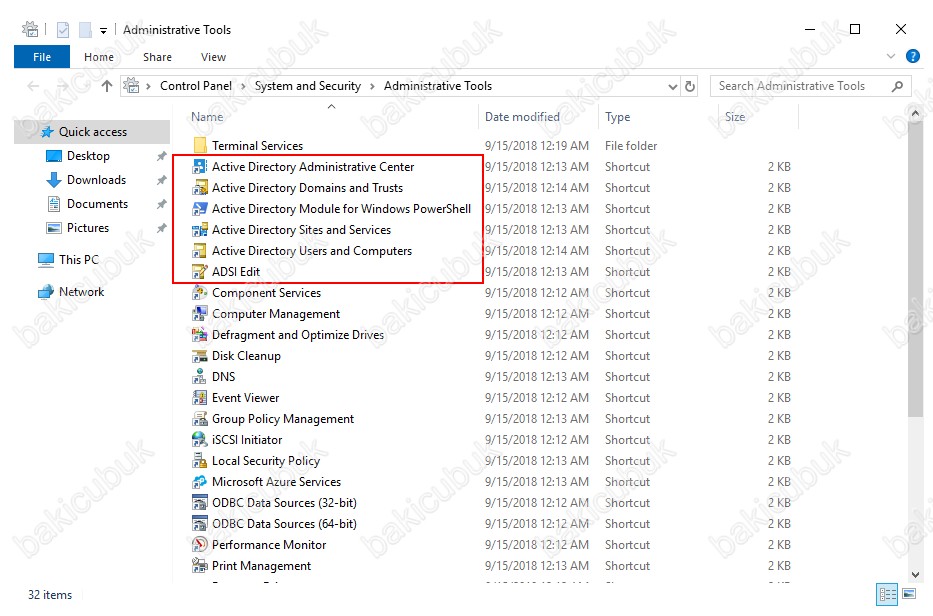
Task: Click Administrative Tools breadcrumb
Action: click(438, 86)
